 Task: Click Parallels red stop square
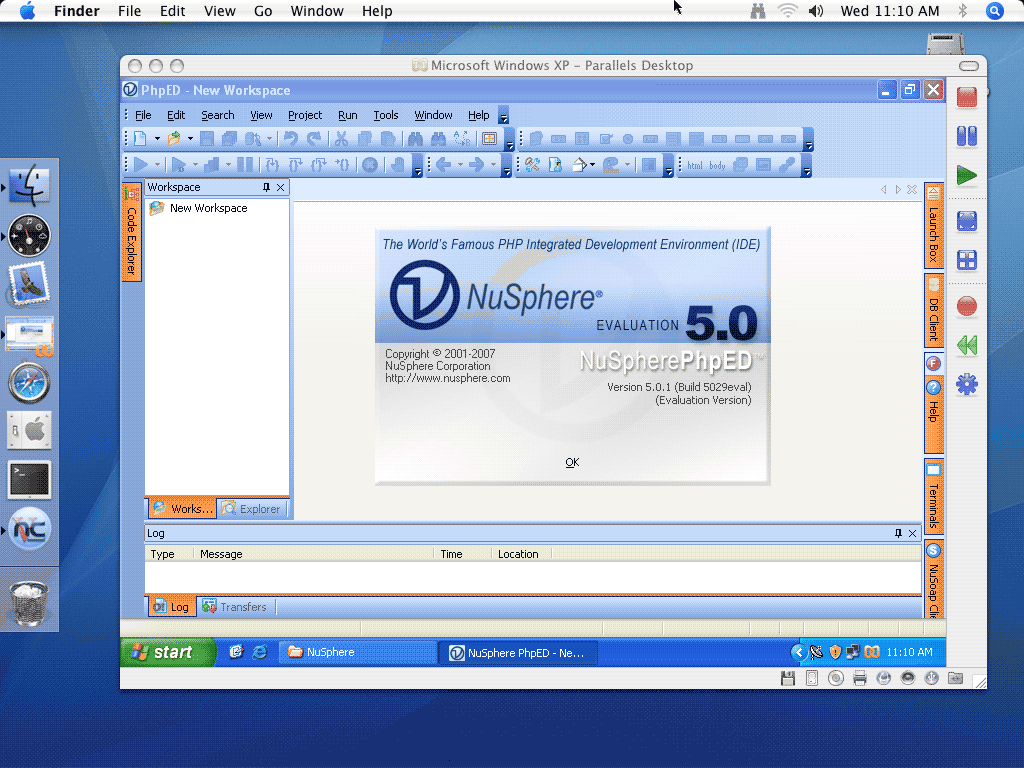tap(967, 97)
